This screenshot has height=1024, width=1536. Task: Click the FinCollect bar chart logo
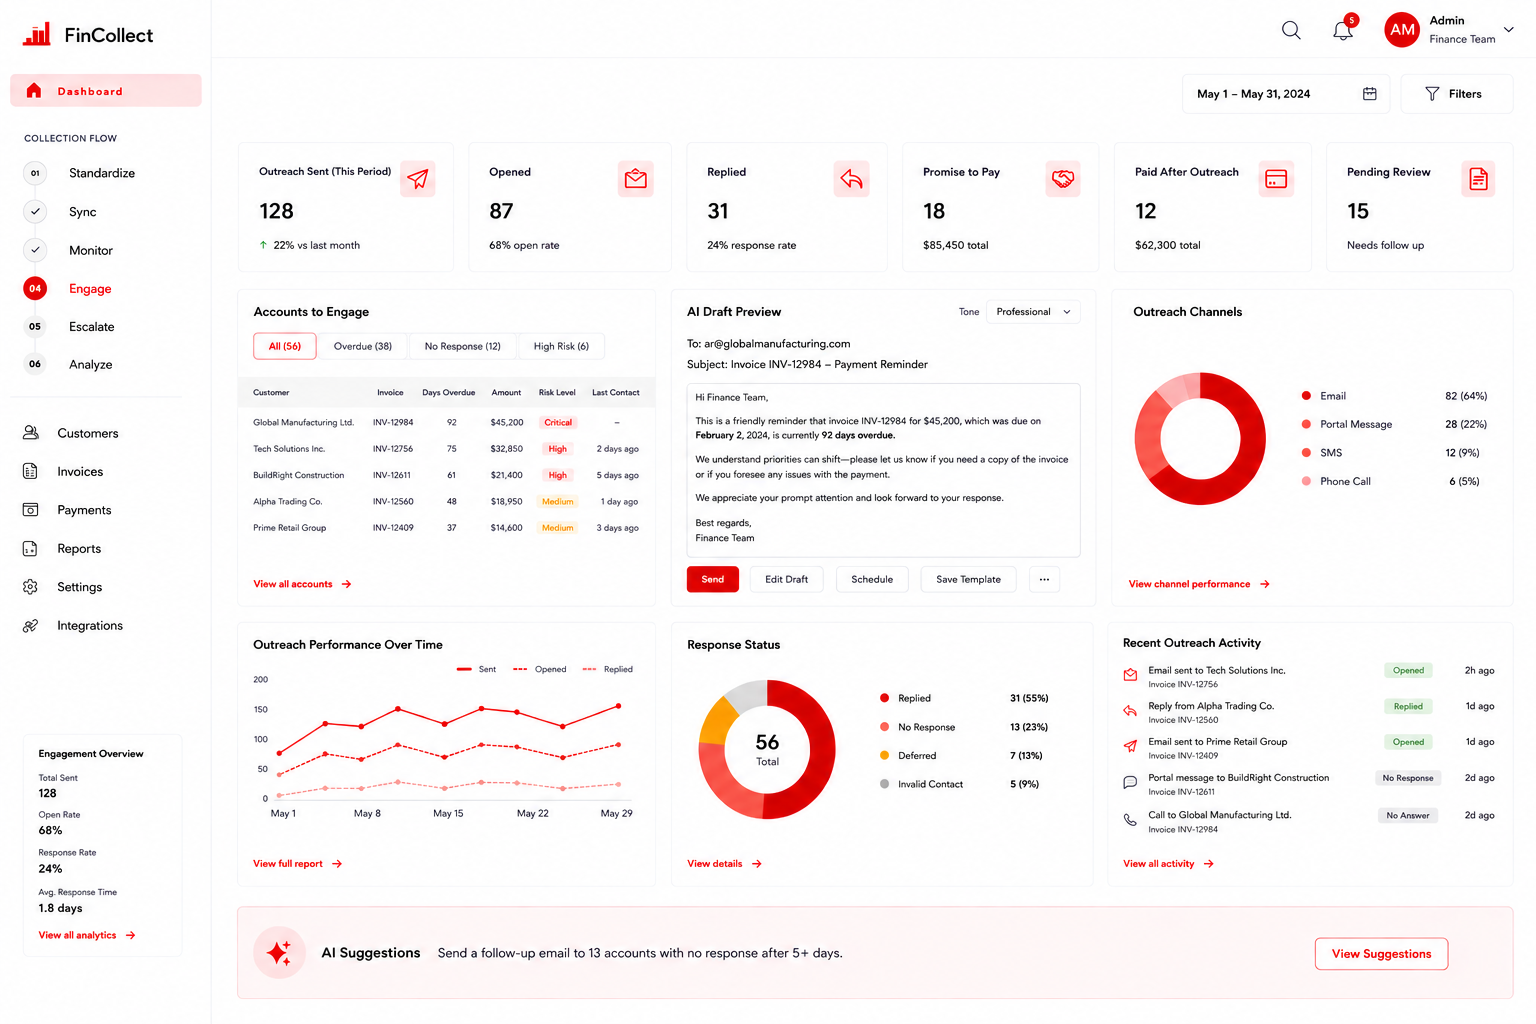37,35
